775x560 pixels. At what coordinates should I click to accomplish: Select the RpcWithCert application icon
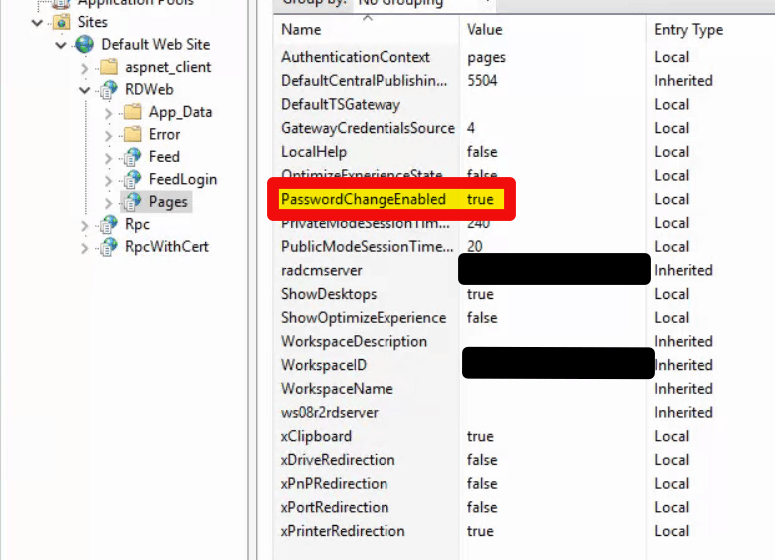click(108, 247)
